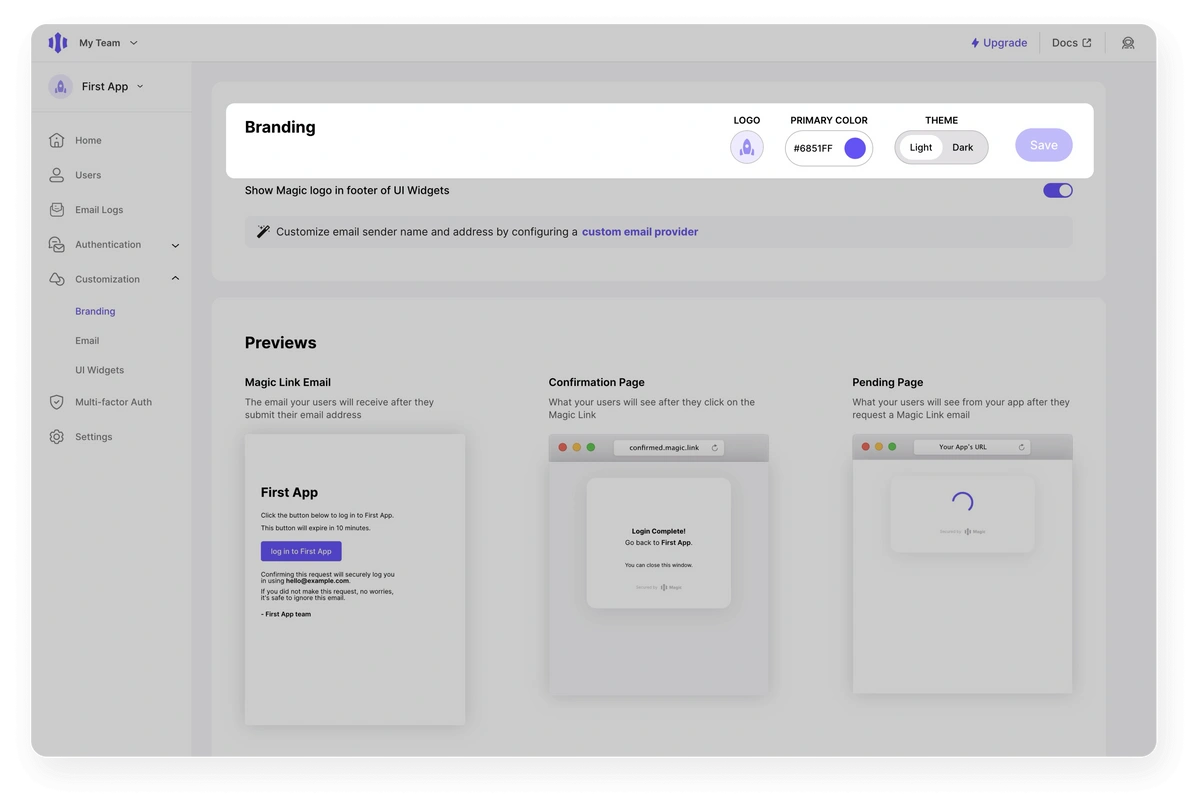Click the refresh icon in the confirmed.magic.link bar

(715, 448)
